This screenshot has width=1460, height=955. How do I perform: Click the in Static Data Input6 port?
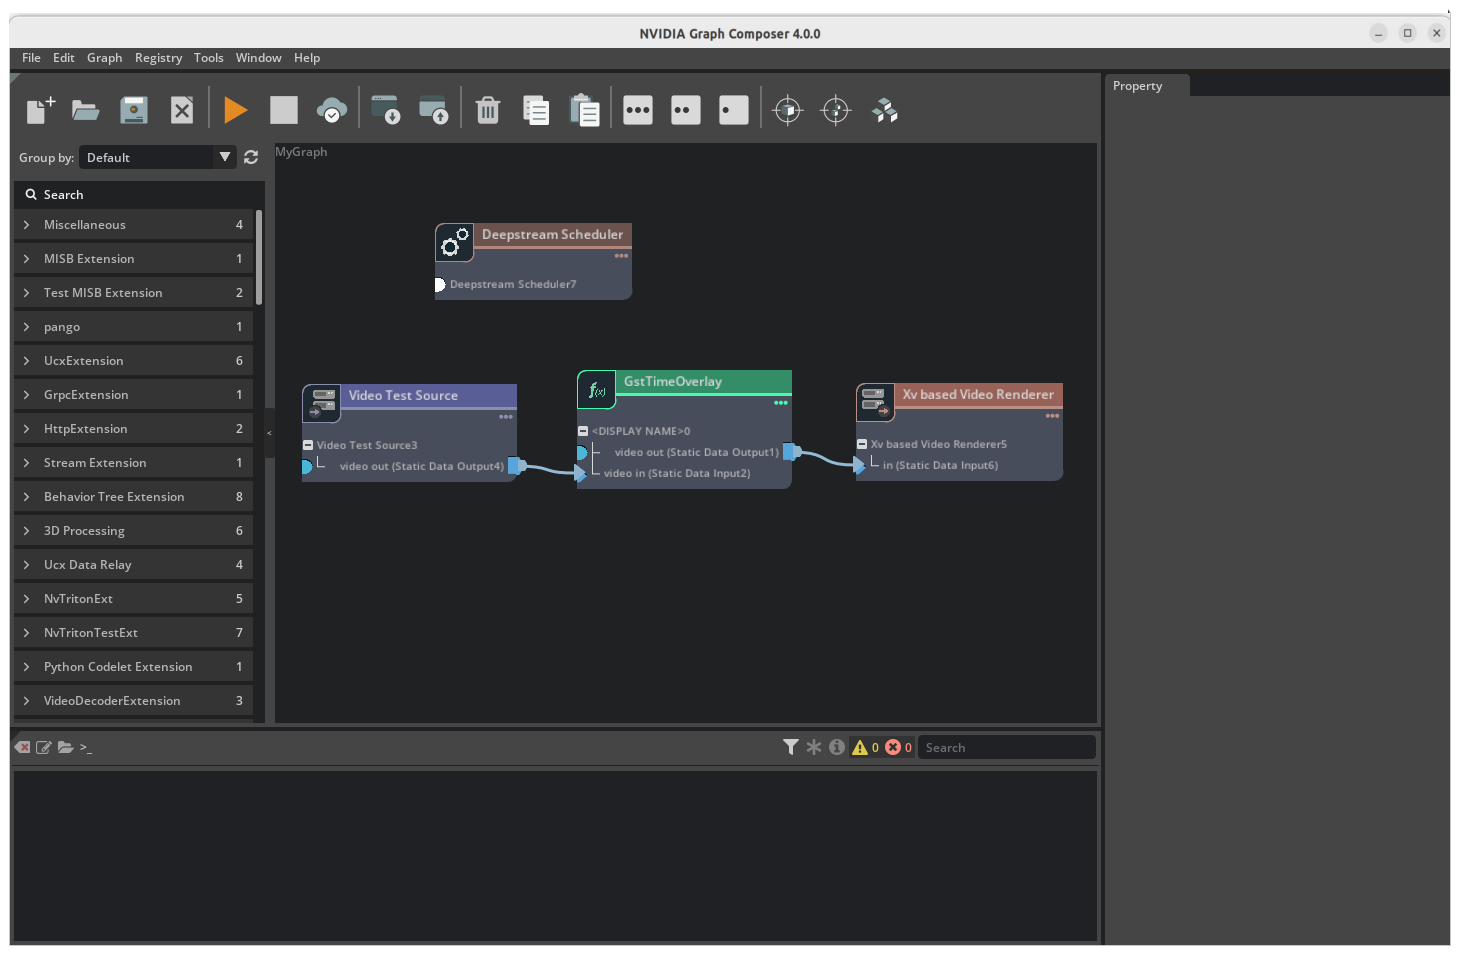(859, 465)
